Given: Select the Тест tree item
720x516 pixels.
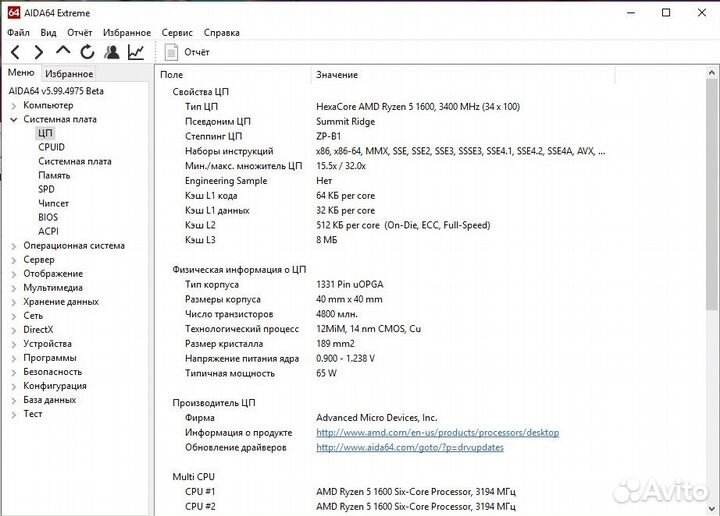Looking at the screenshot, I should (x=33, y=414).
